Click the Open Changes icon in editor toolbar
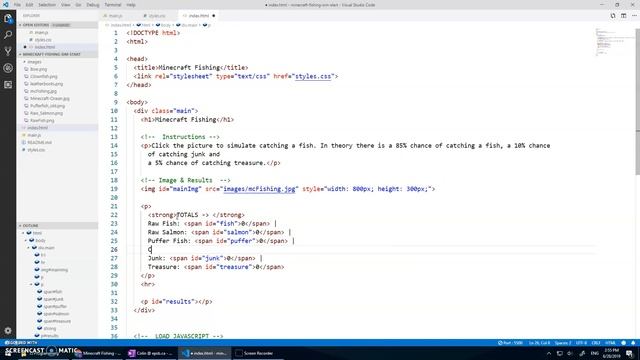Viewport: 640px width, 360px height. [x=613, y=16]
